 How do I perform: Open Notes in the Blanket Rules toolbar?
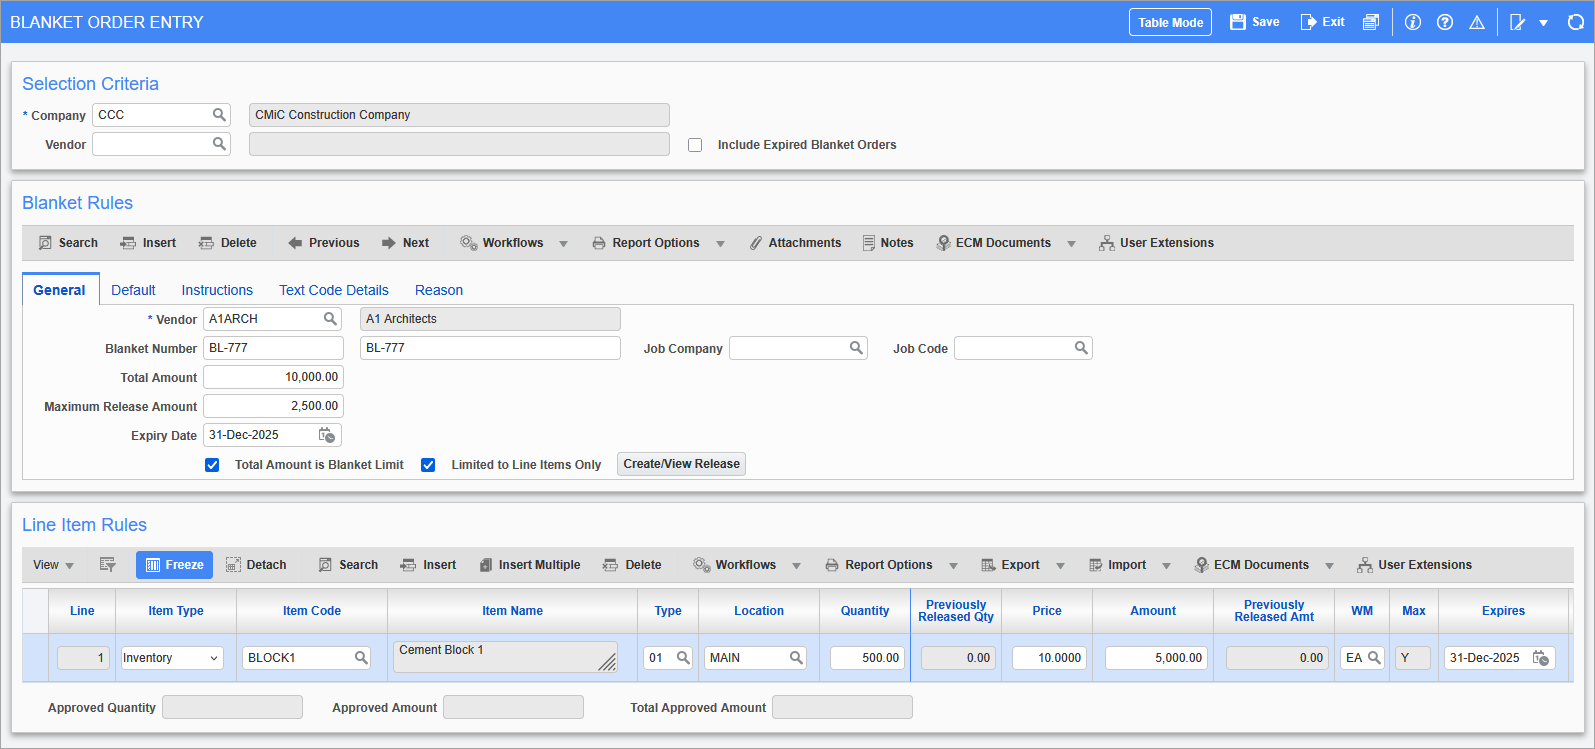[x=888, y=243]
